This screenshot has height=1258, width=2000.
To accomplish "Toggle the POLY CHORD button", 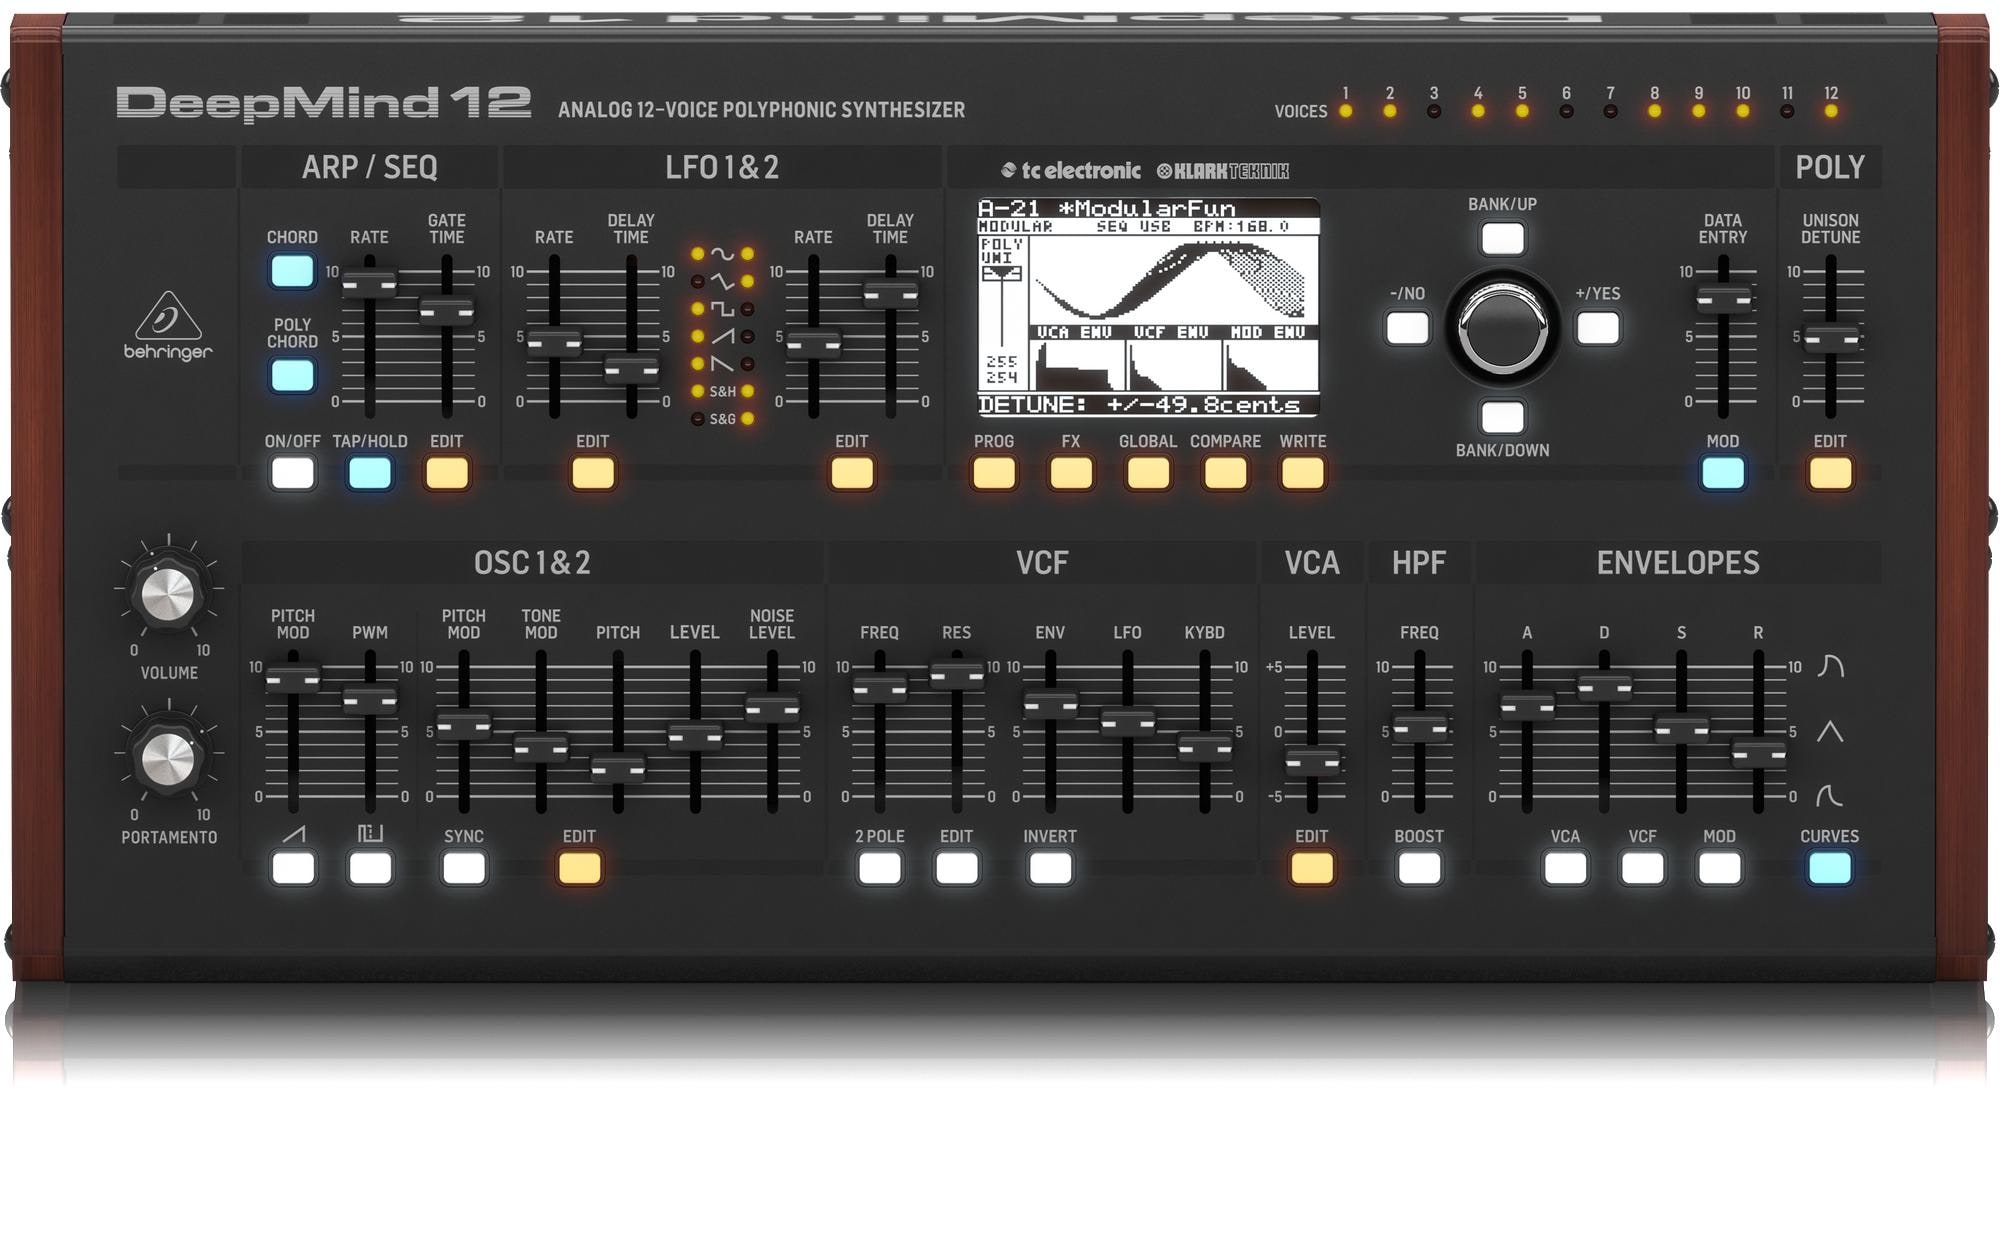I will tap(292, 376).
